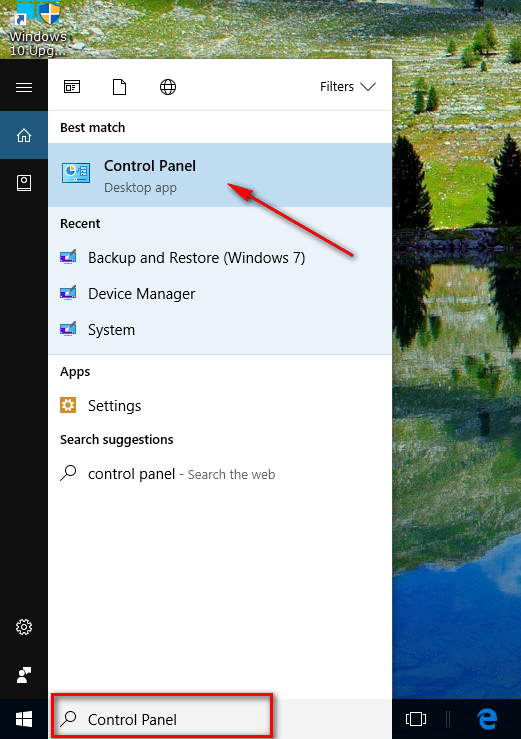Click the Windows Start button
Image resolution: width=521 pixels, height=739 pixels.
pos(24,719)
